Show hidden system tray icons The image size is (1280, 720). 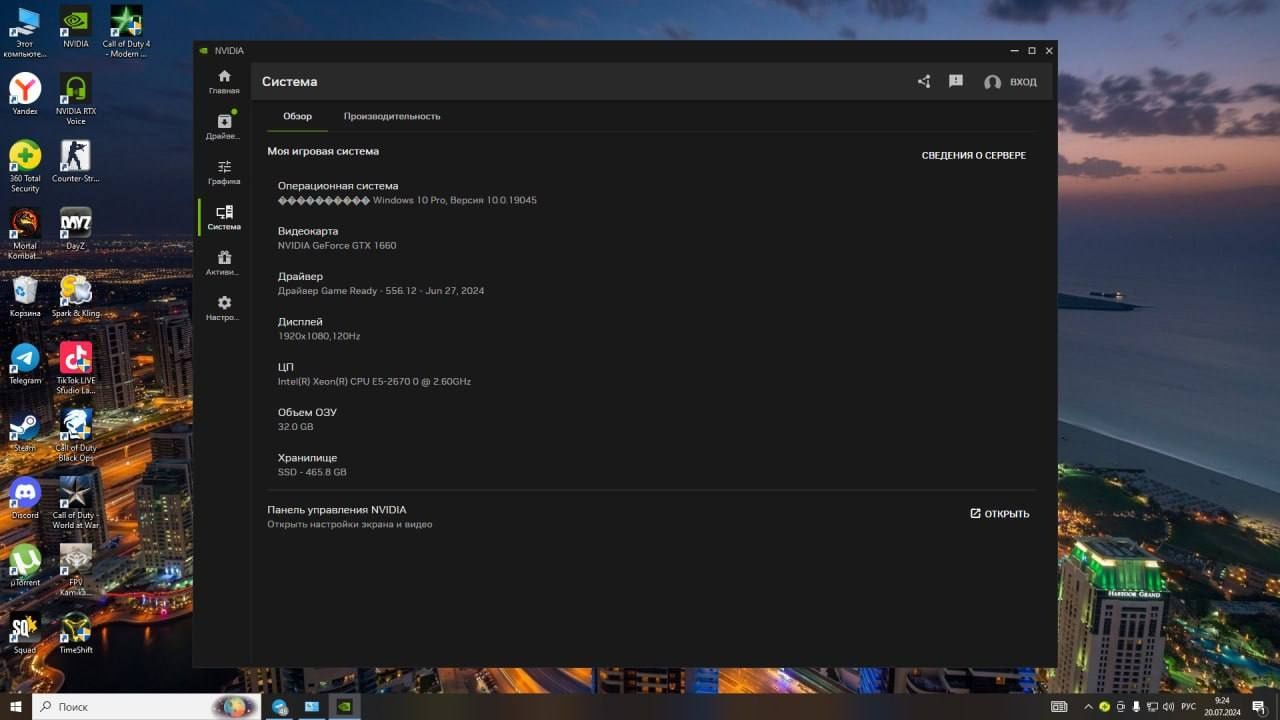1088,707
